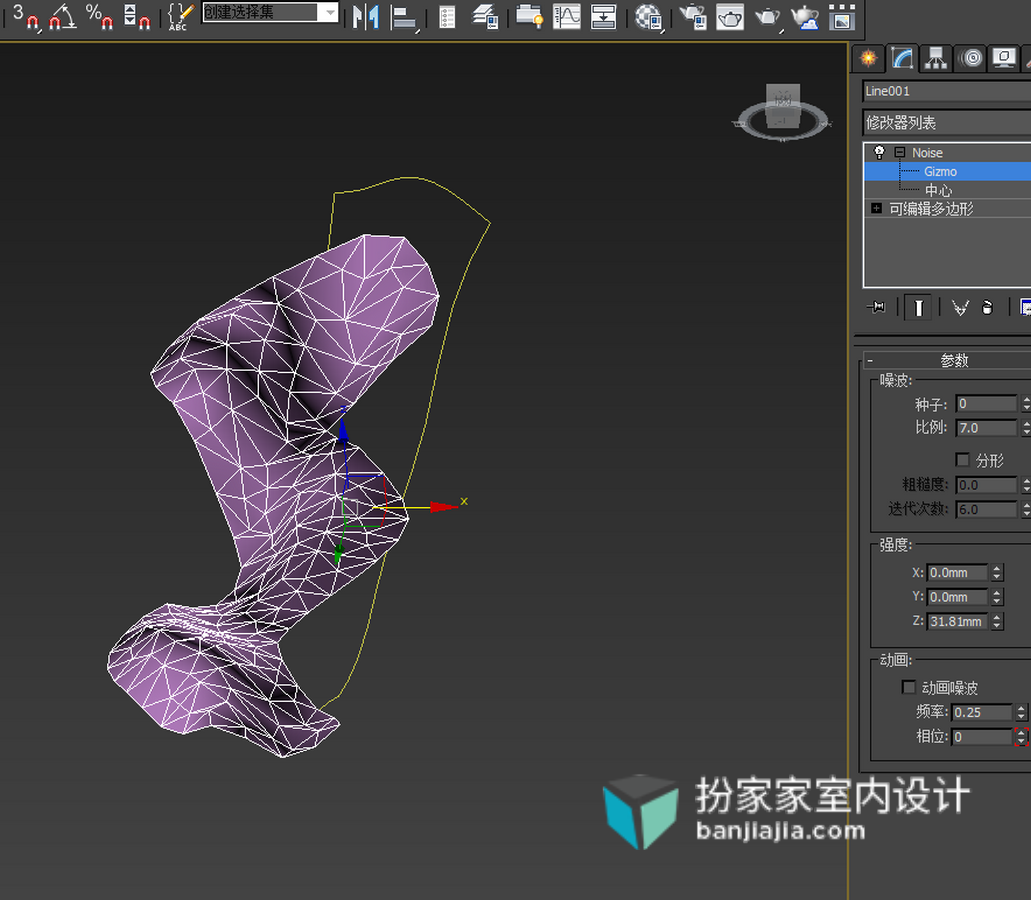The height and width of the screenshot is (900, 1031).
Task: Click Pin Stack icon
Action: pos(876,307)
